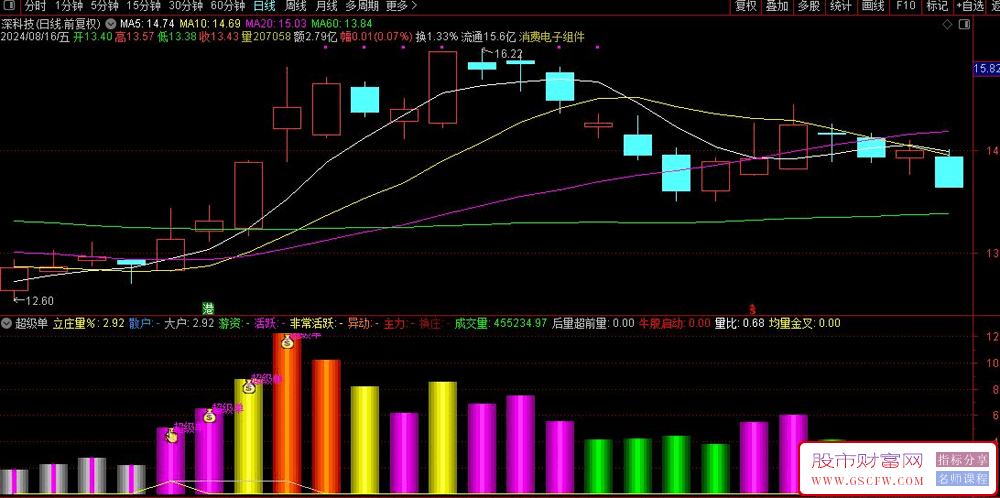Select the 1分钟 period tab
This screenshot has width=1000, height=498.
click(x=68, y=6)
